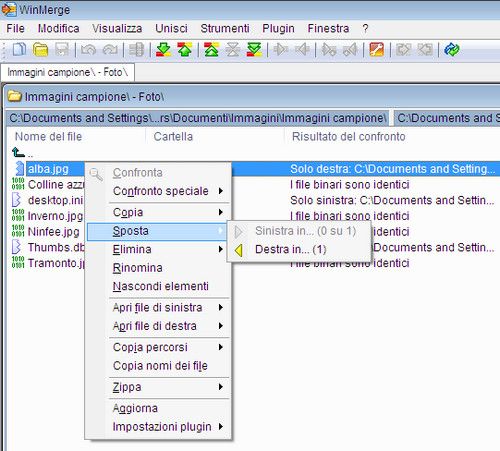The width and height of the screenshot is (500, 451).
Task: Go to next difference icon
Action: pos(163,50)
